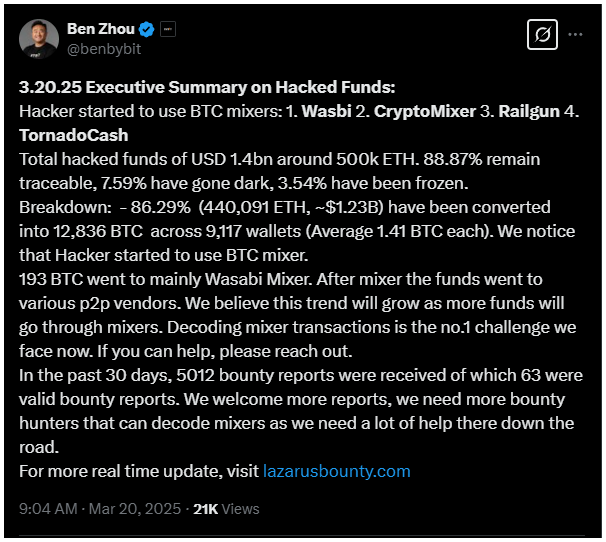The width and height of the screenshot is (606, 542).
Task: Click the blue verified checkmark badge
Action: [x=146, y=29]
